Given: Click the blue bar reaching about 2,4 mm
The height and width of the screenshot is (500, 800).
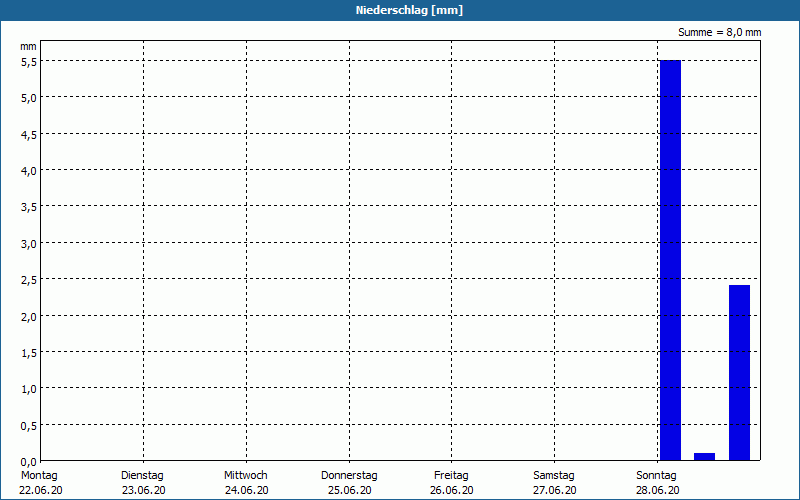Looking at the screenshot, I should (739, 372).
